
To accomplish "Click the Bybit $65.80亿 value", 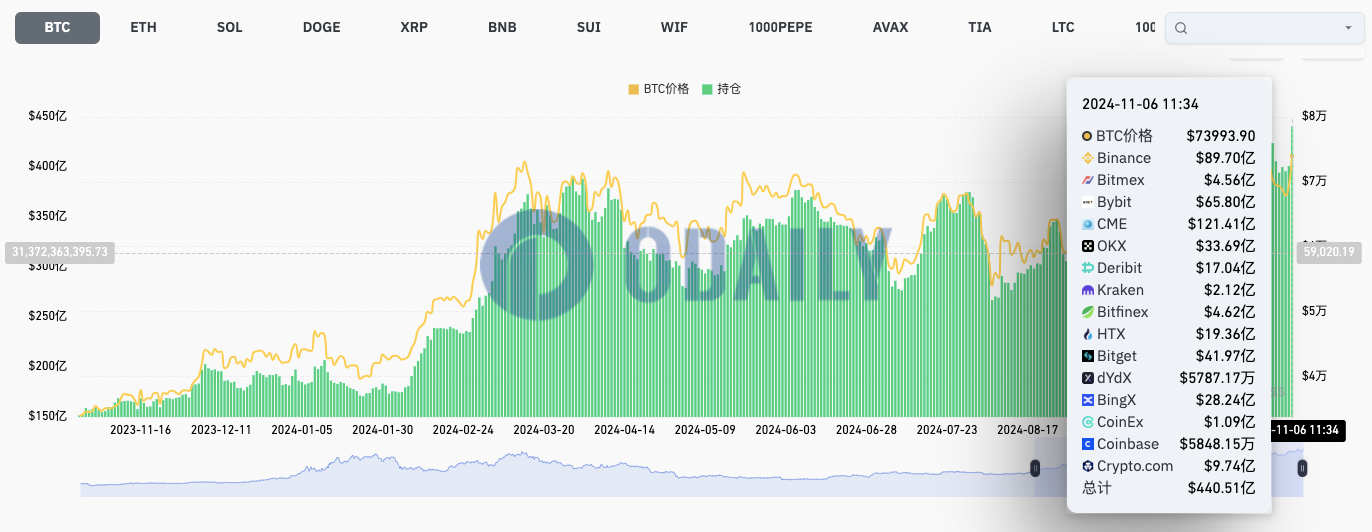I will coord(1226,202).
